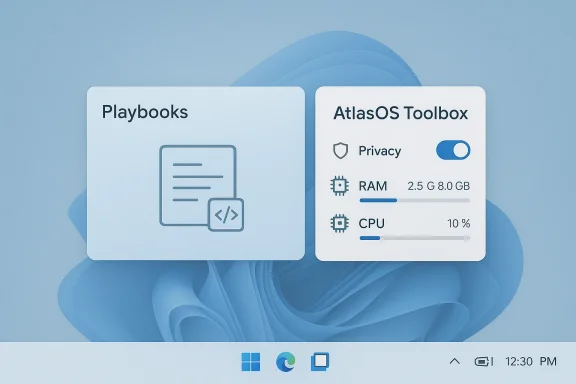Click the battery status tray icon
This screenshot has width=576, height=384.
pos(484,362)
